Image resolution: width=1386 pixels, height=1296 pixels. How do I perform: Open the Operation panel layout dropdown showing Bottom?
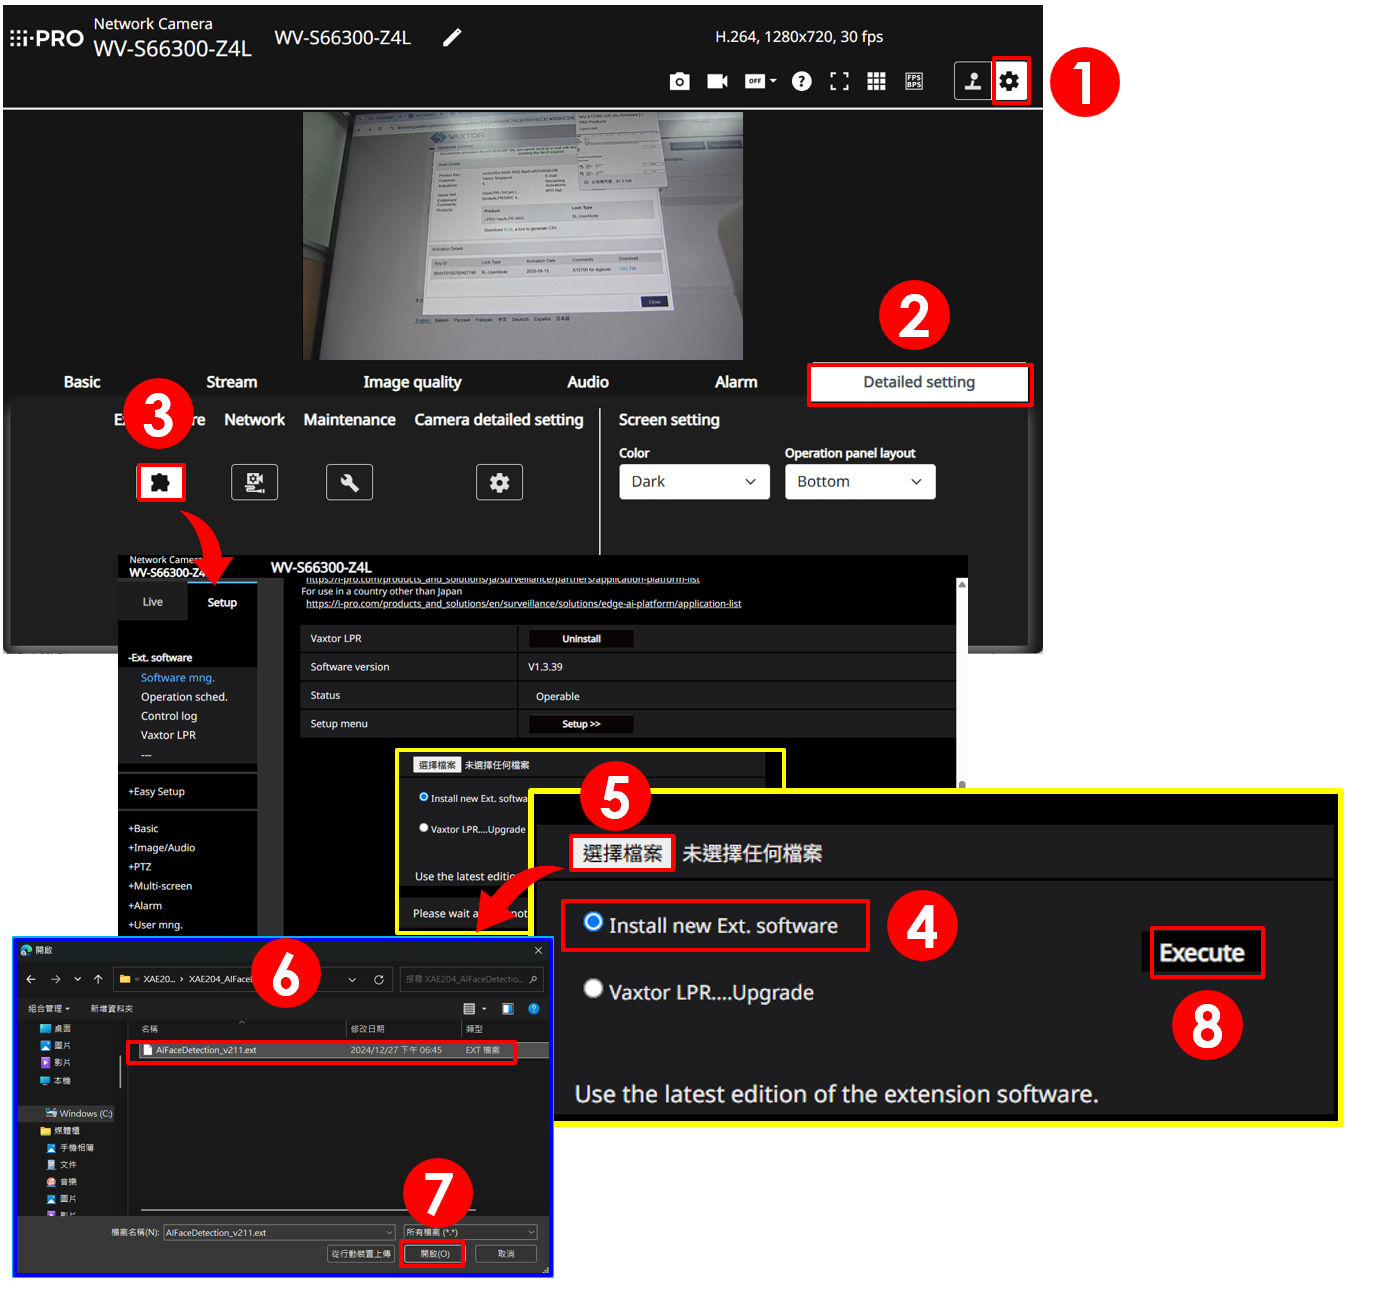pyautogui.click(x=860, y=482)
